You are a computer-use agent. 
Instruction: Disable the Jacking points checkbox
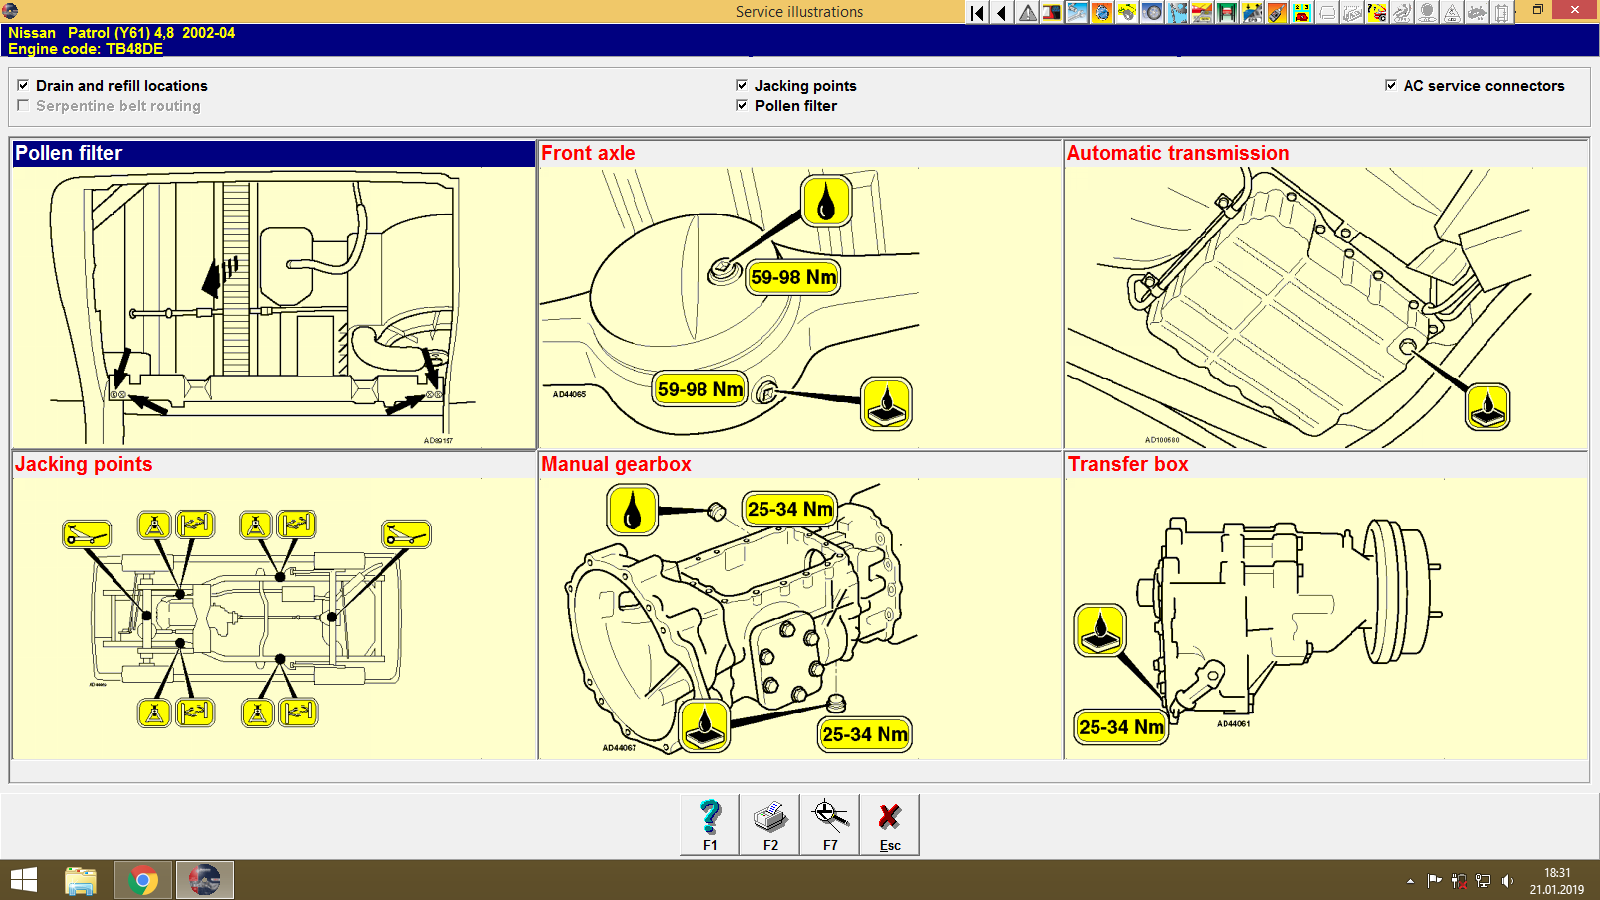click(x=742, y=85)
